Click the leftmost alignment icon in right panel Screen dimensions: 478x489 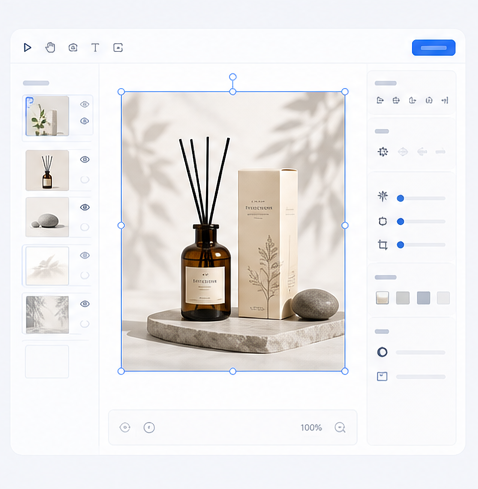pyautogui.click(x=380, y=100)
